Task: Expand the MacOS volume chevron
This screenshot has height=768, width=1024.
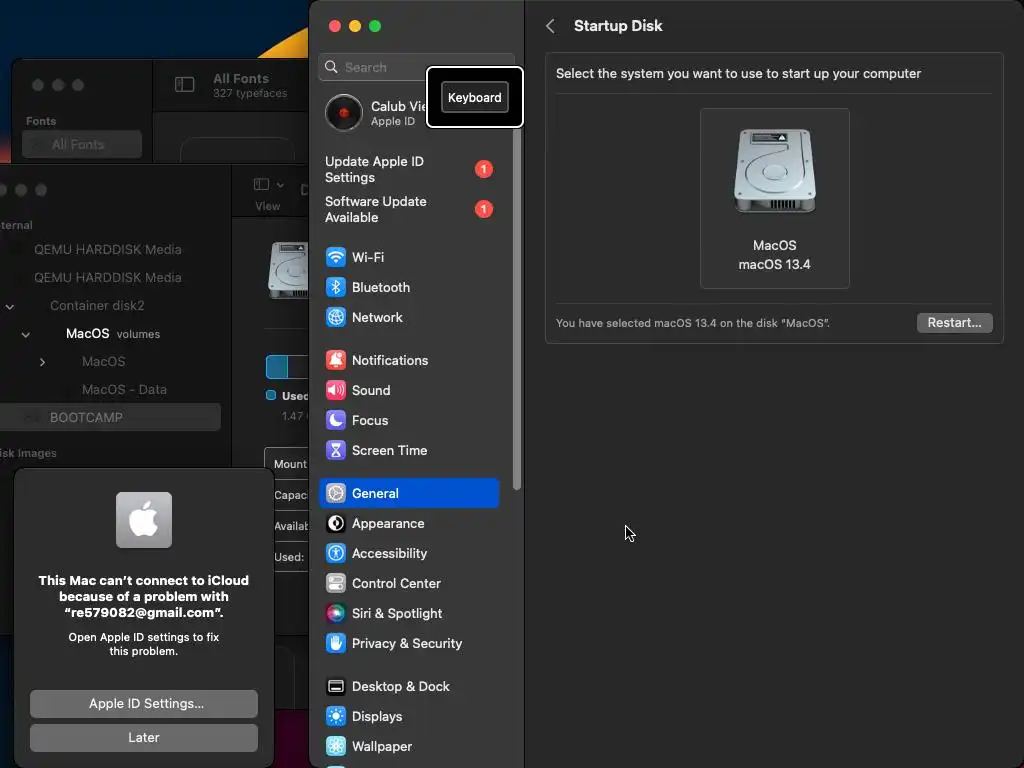Action: [x=42, y=362]
